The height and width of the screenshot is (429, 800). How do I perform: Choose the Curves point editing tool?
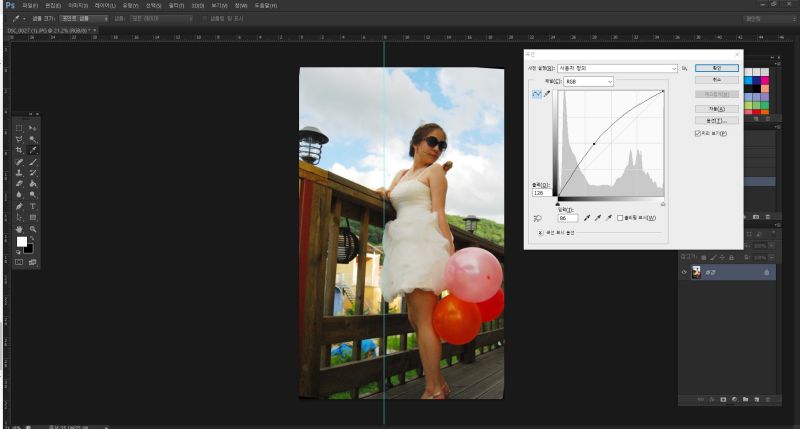point(536,94)
